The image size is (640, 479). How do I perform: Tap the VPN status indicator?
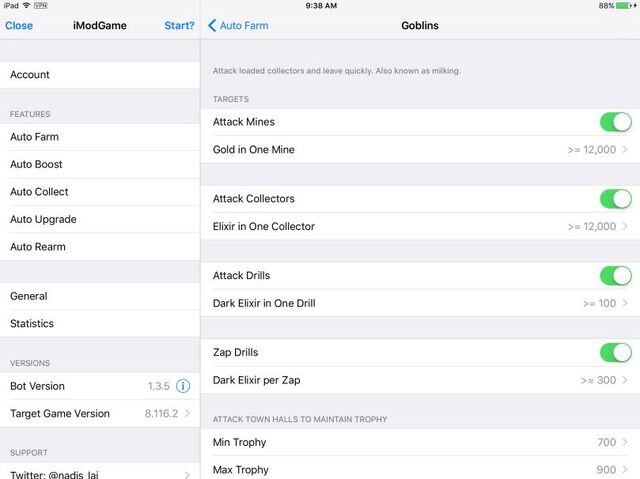40,5
